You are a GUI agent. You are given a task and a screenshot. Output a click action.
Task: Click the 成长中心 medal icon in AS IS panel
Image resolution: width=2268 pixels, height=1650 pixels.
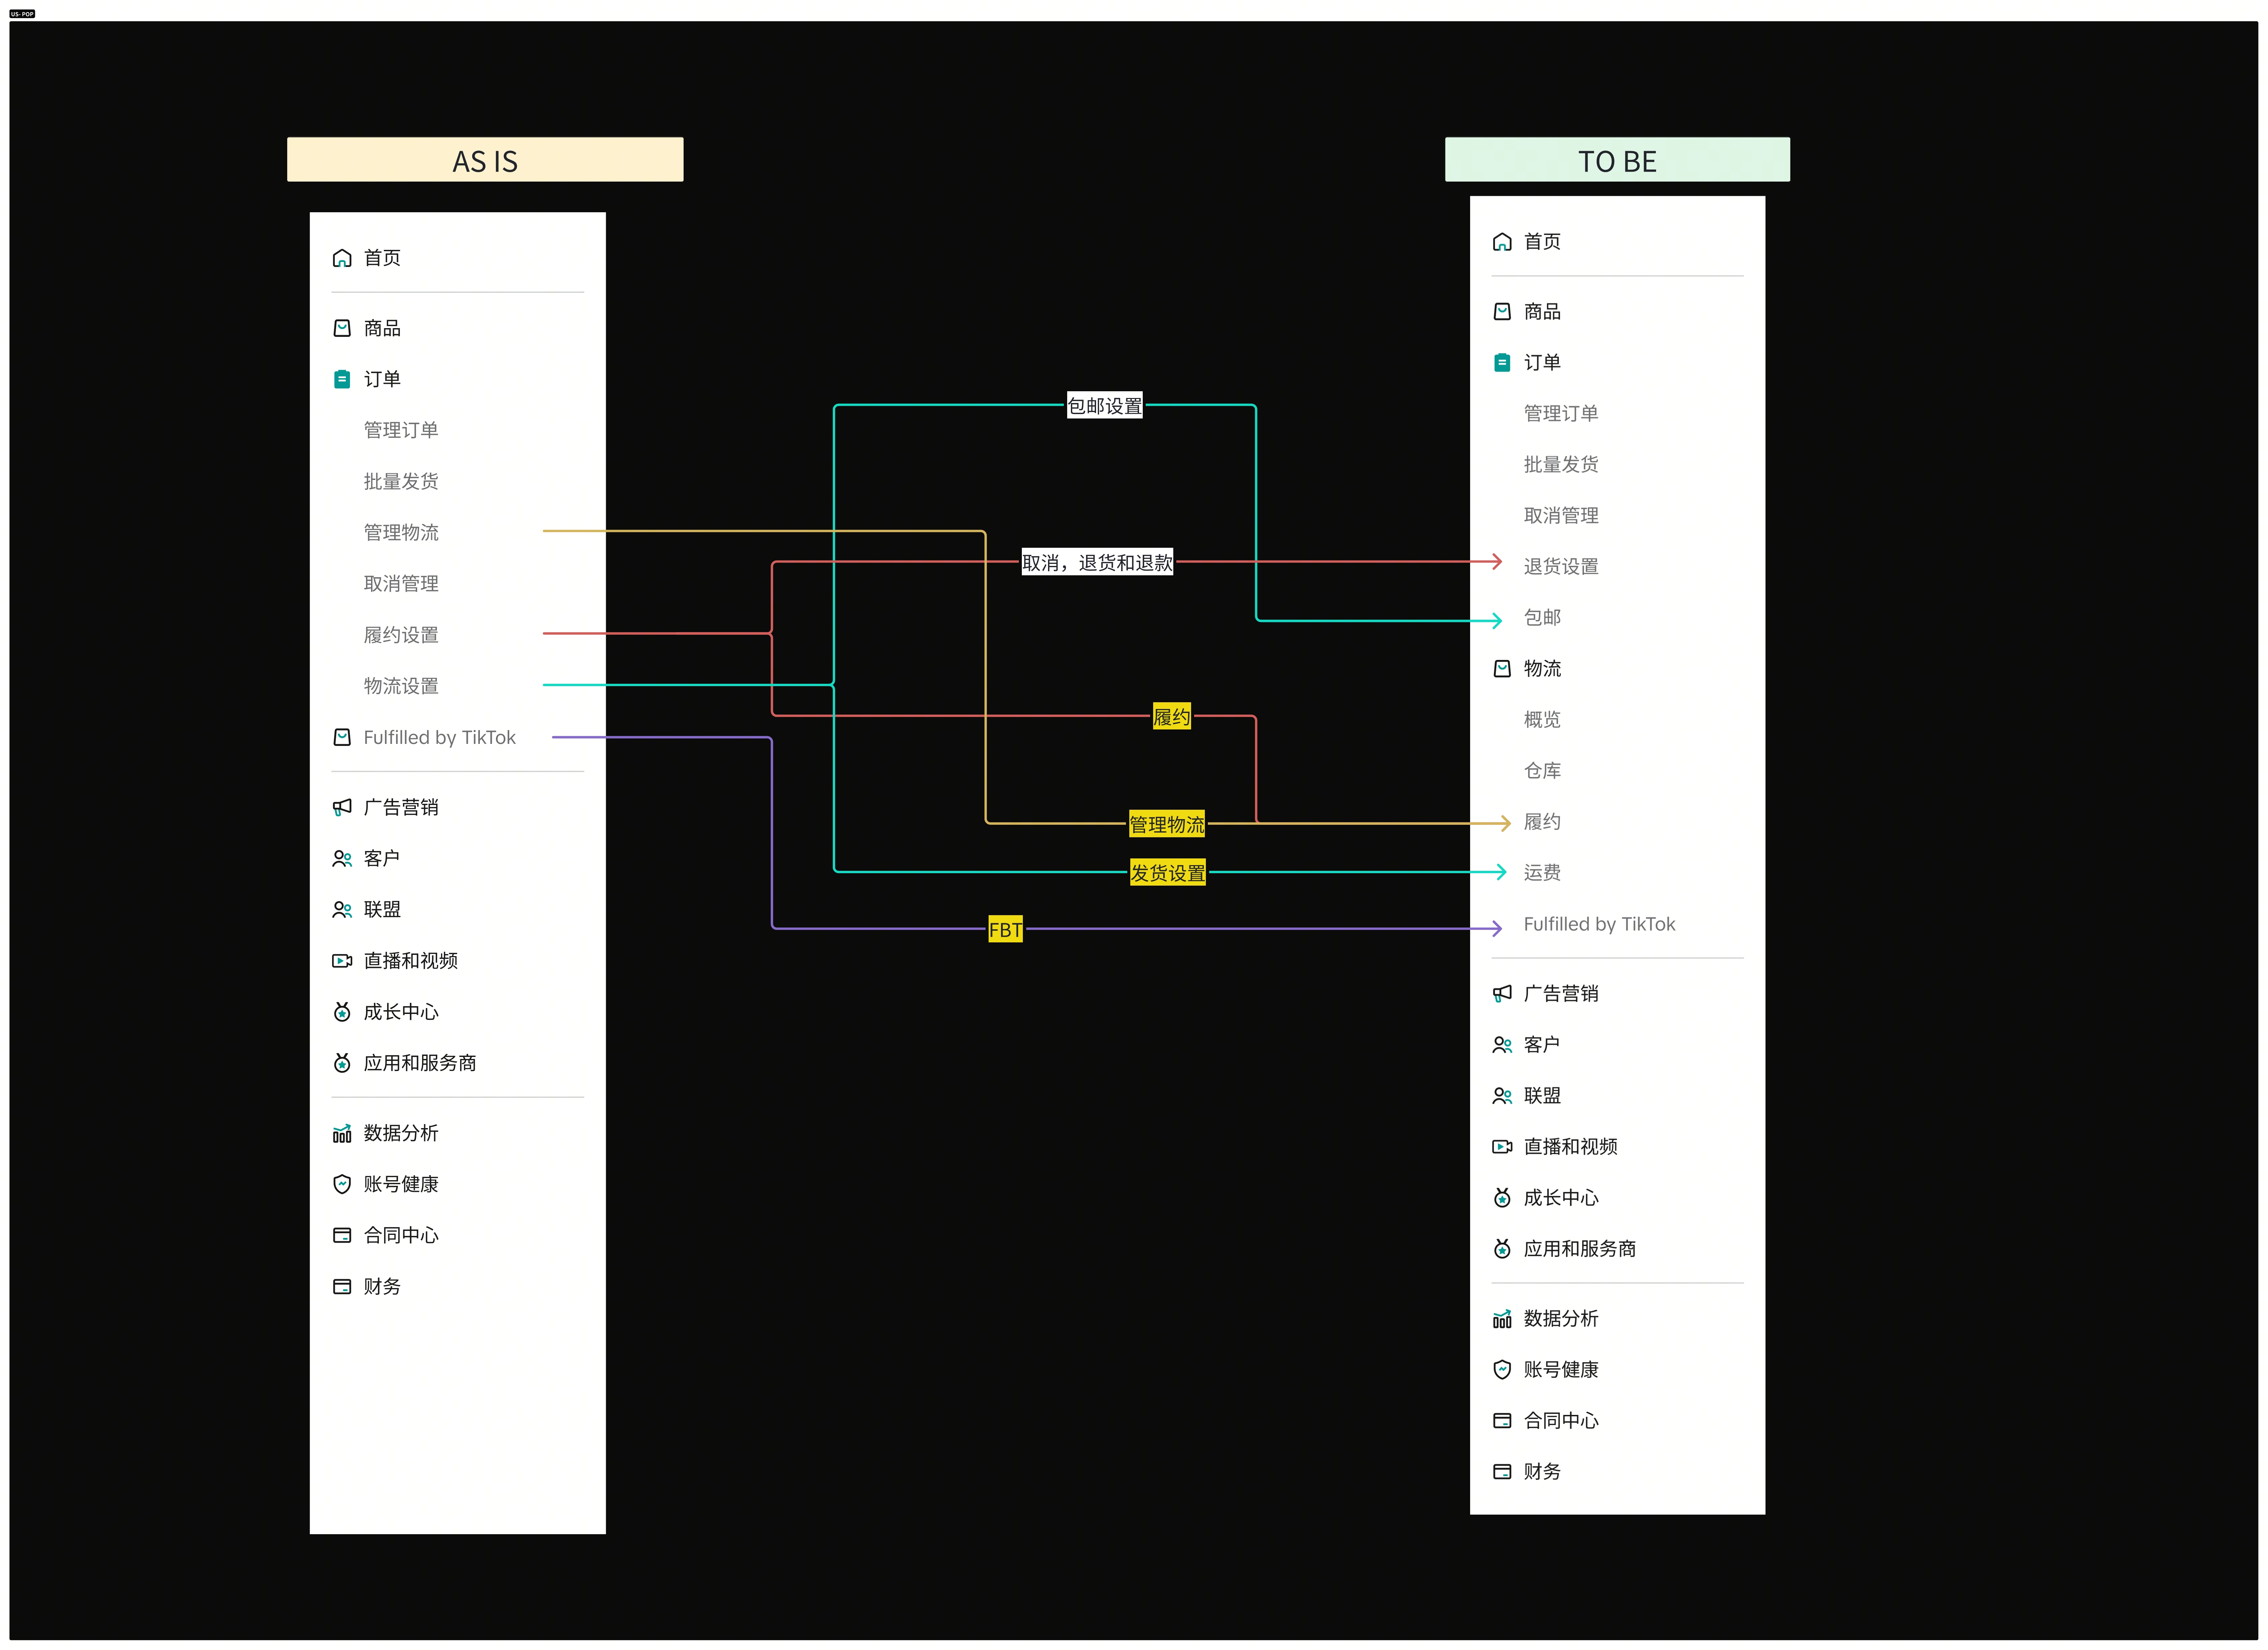pos(342,1012)
